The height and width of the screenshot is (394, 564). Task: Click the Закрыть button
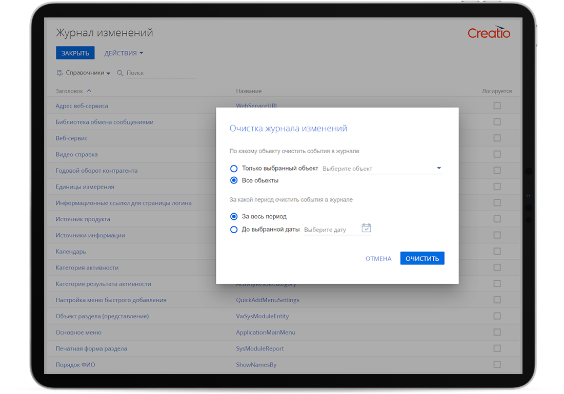click(75, 53)
